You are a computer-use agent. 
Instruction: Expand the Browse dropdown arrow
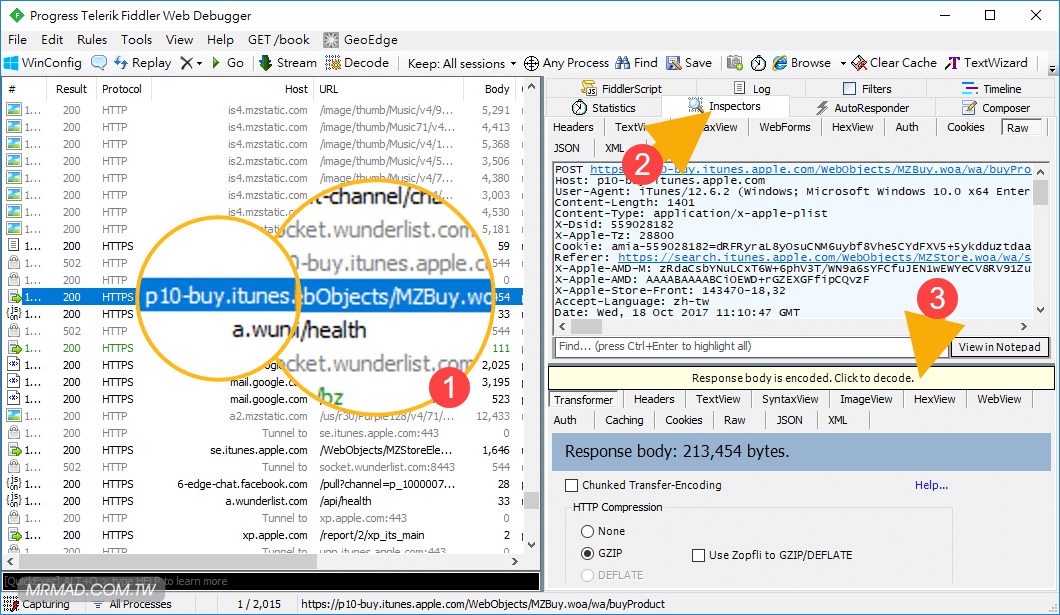coord(843,63)
